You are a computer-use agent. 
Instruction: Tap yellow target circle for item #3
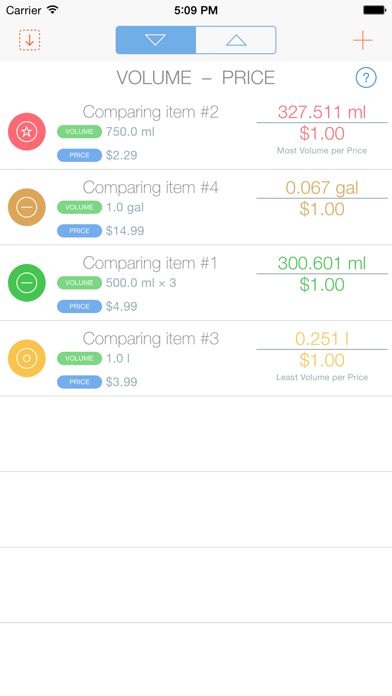click(x=27, y=358)
